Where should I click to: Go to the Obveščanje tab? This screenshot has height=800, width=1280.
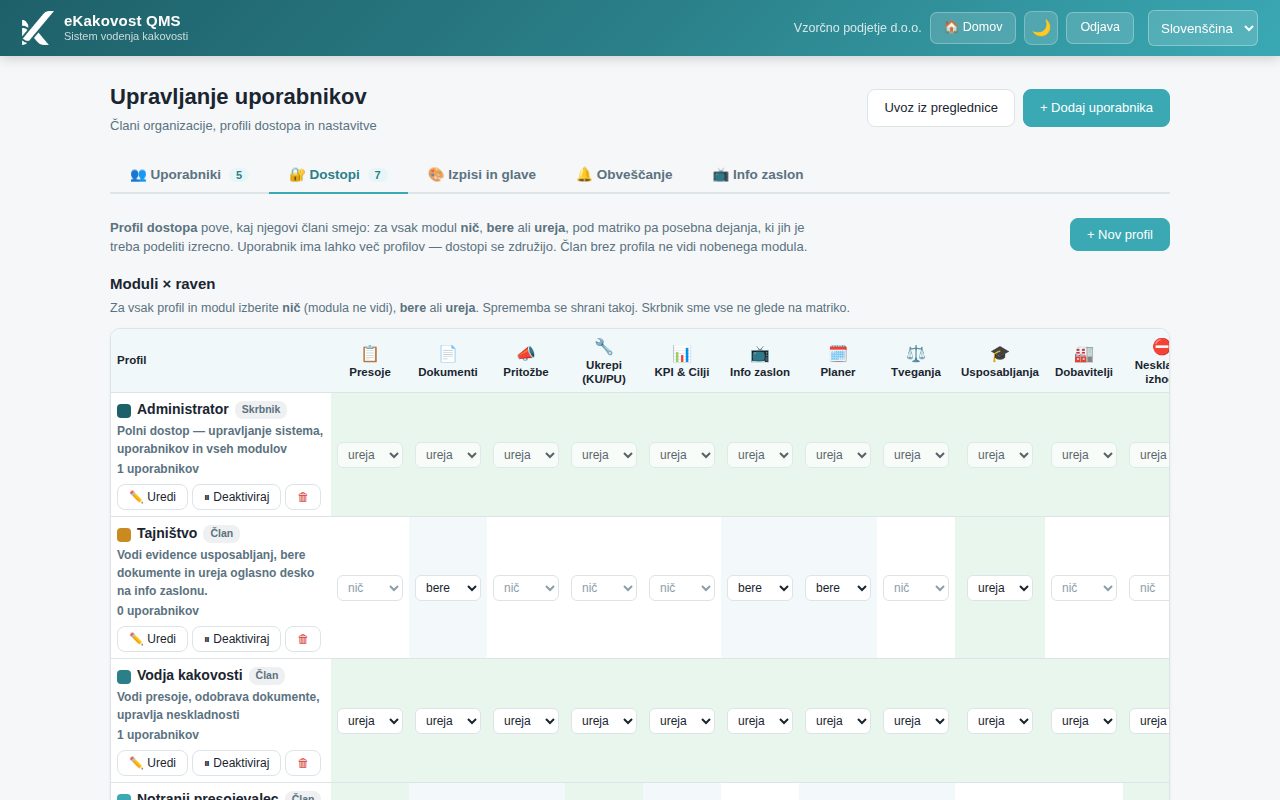click(x=624, y=174)
